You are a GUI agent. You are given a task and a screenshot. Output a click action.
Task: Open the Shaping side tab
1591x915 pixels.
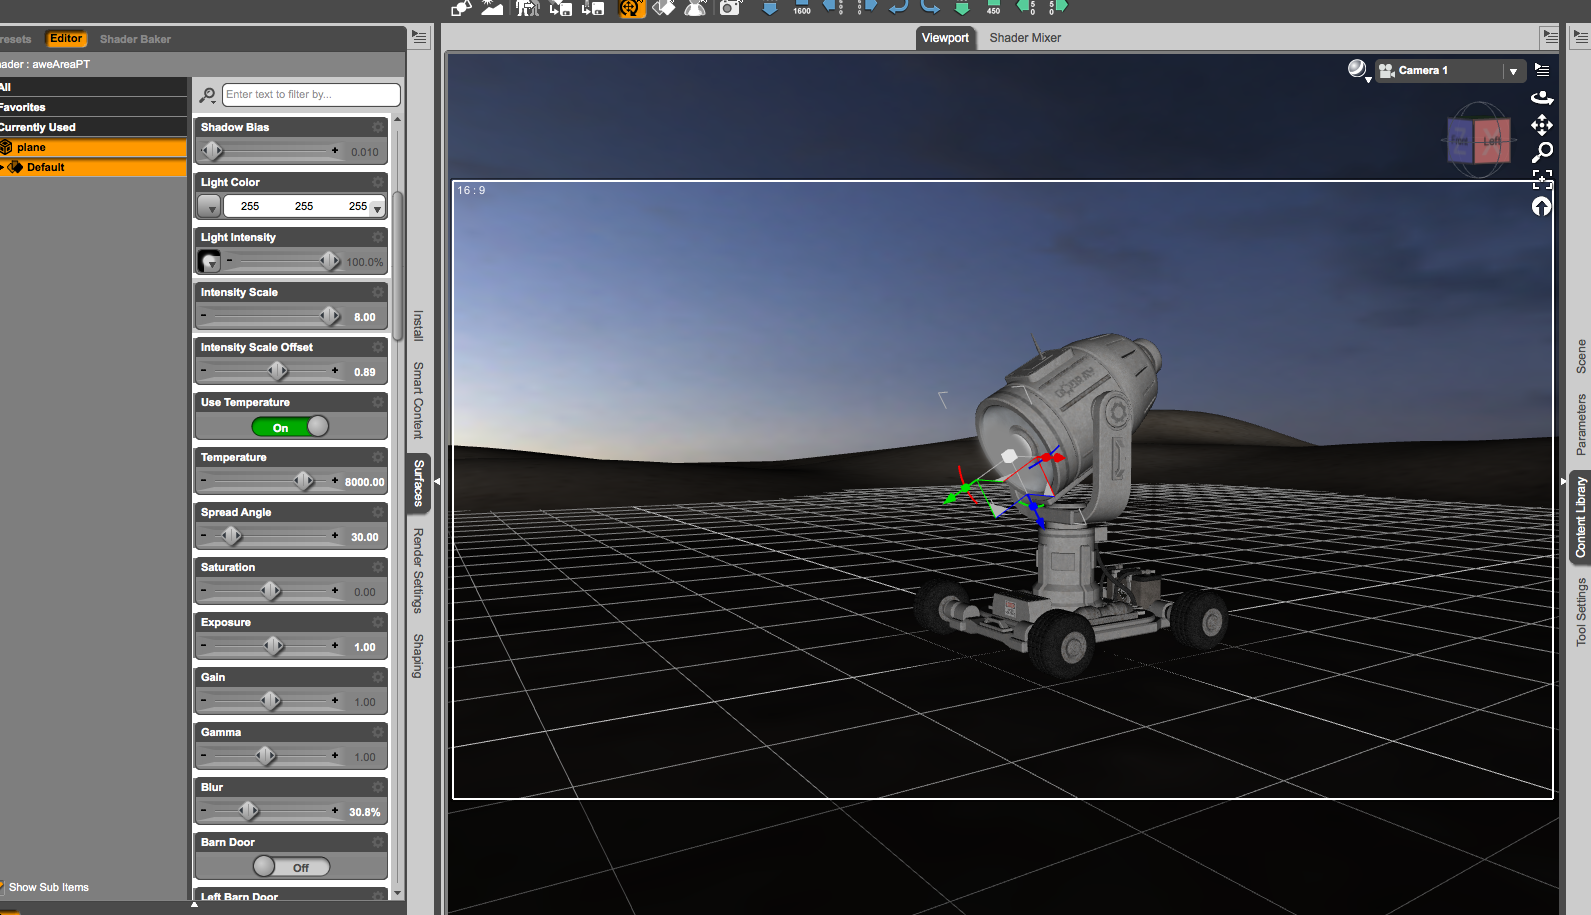click(x=419, y=656)
